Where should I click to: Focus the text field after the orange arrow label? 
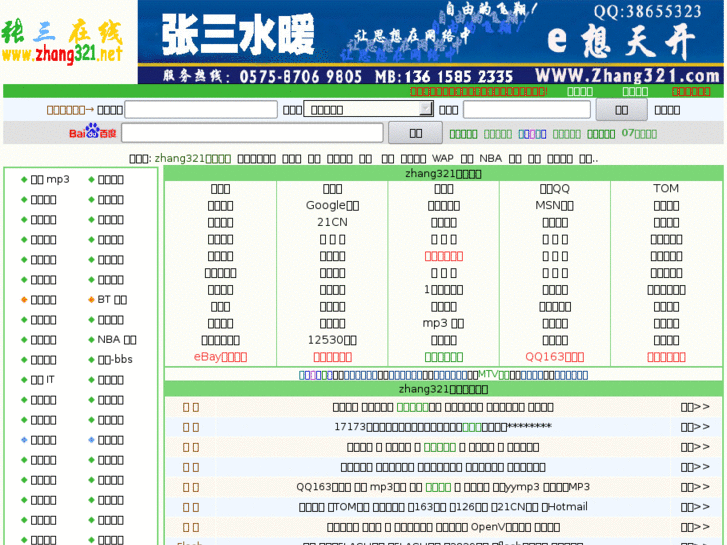tap(201, 110)
